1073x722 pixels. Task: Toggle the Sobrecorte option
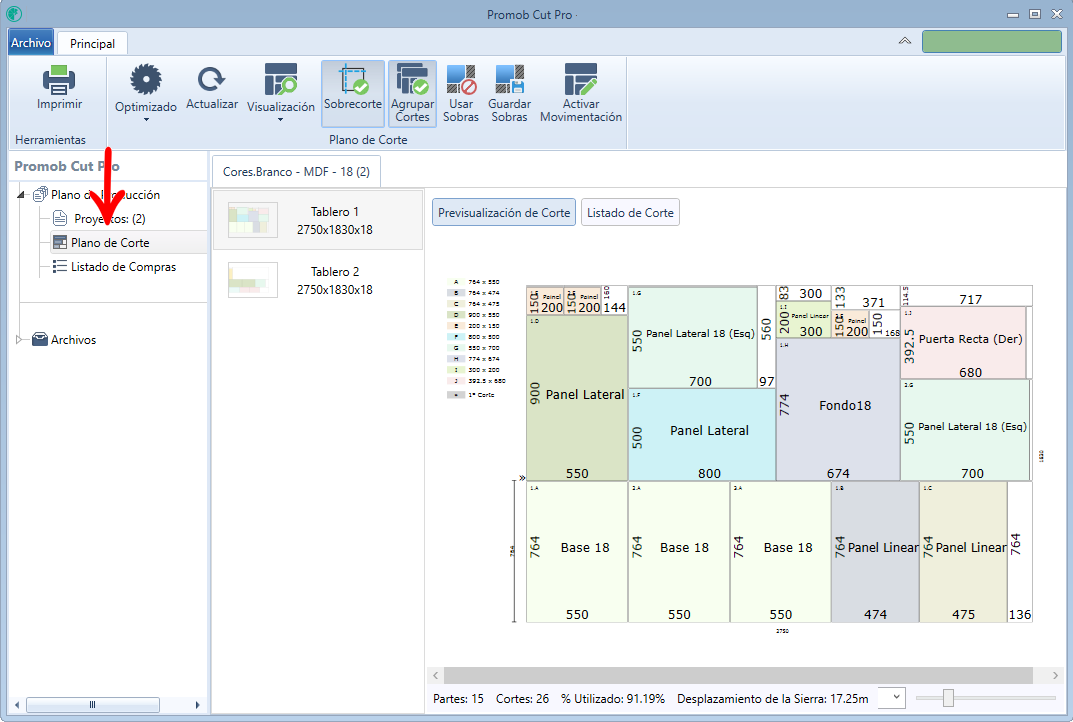click(x=352, y=93)
